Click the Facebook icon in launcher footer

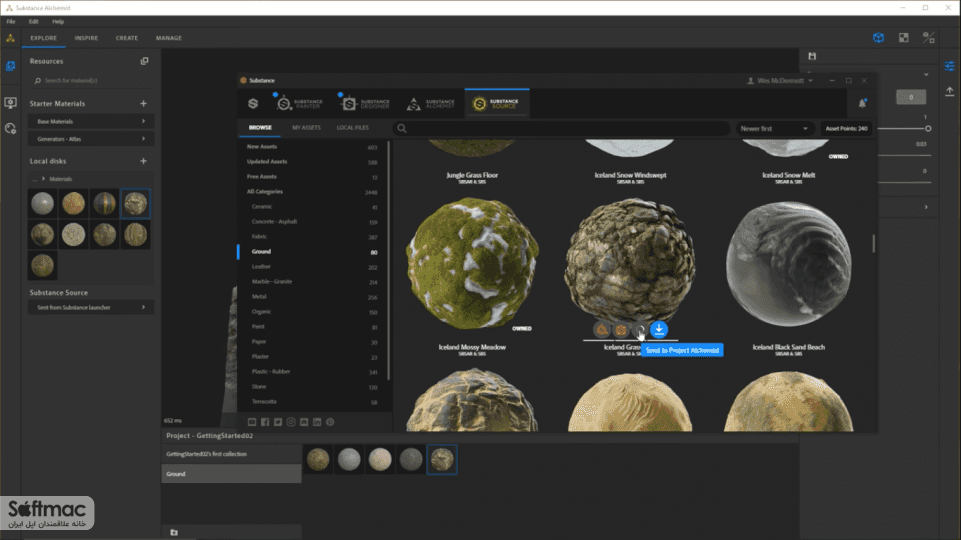[265, 422]
